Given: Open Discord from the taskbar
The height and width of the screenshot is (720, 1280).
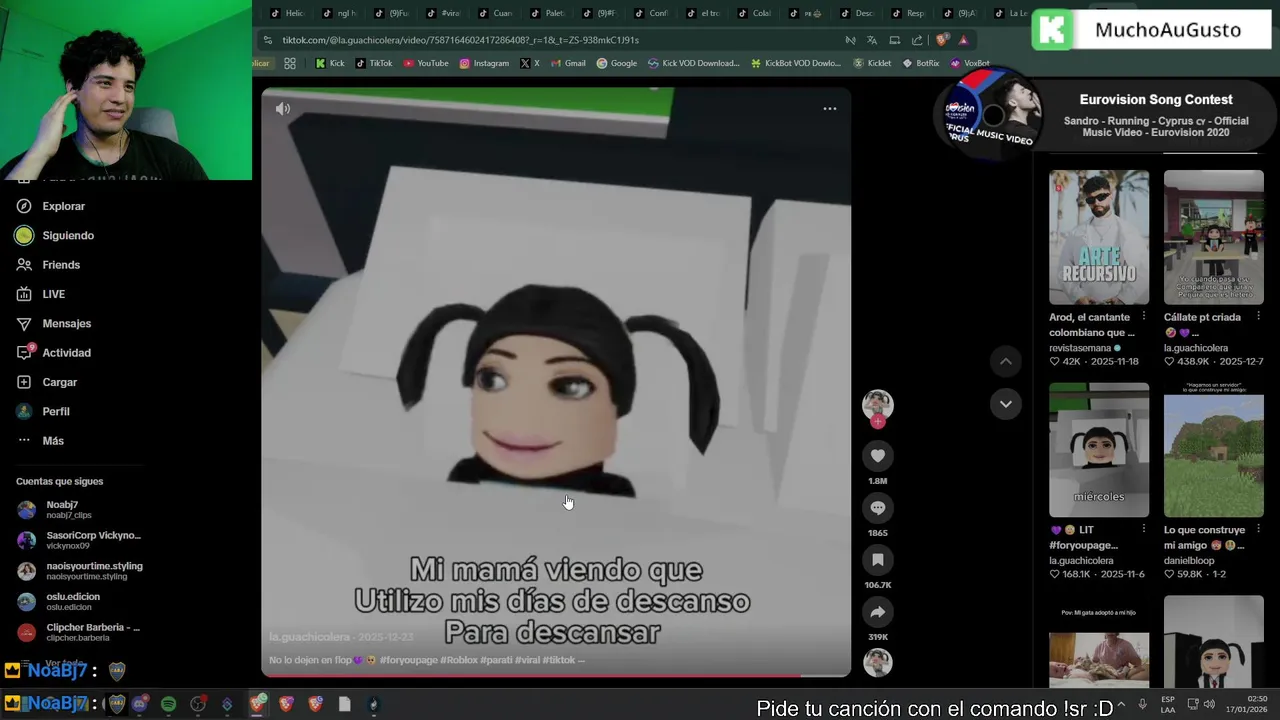Looking at the screenshot, I should tap(139, 705).
